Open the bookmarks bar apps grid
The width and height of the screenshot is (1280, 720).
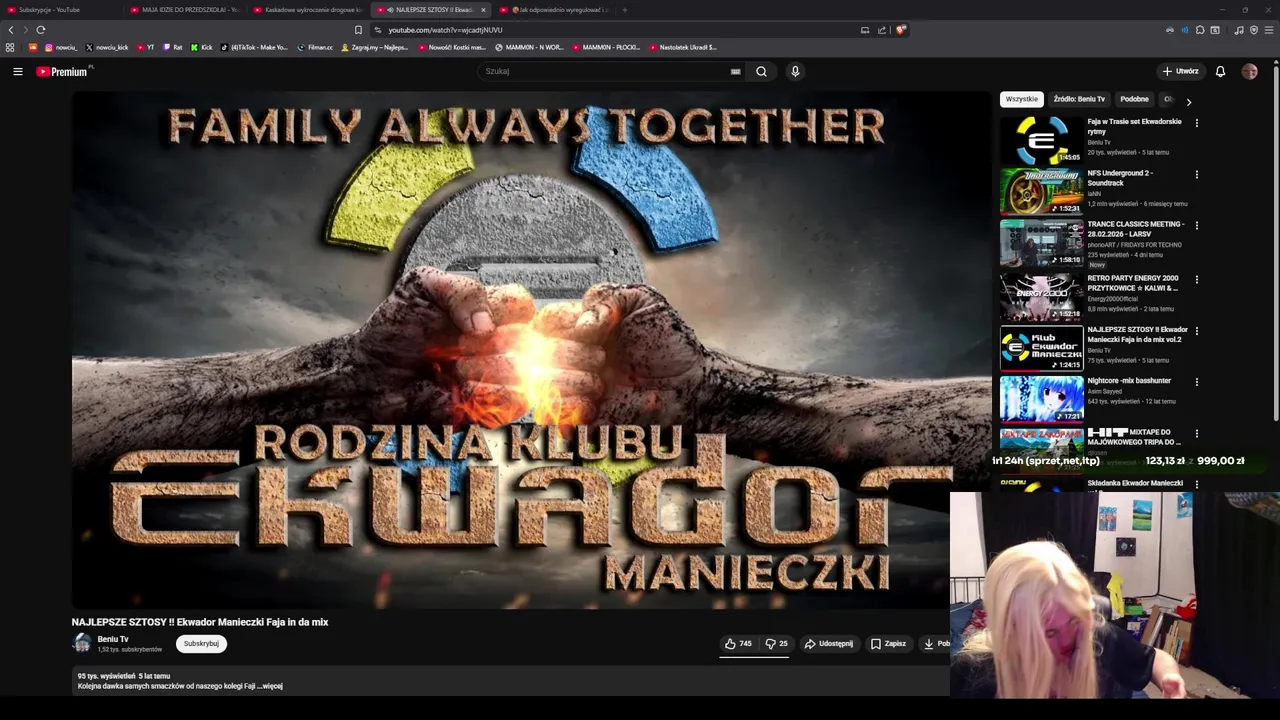pyautogui.click(x=10, y=47)
